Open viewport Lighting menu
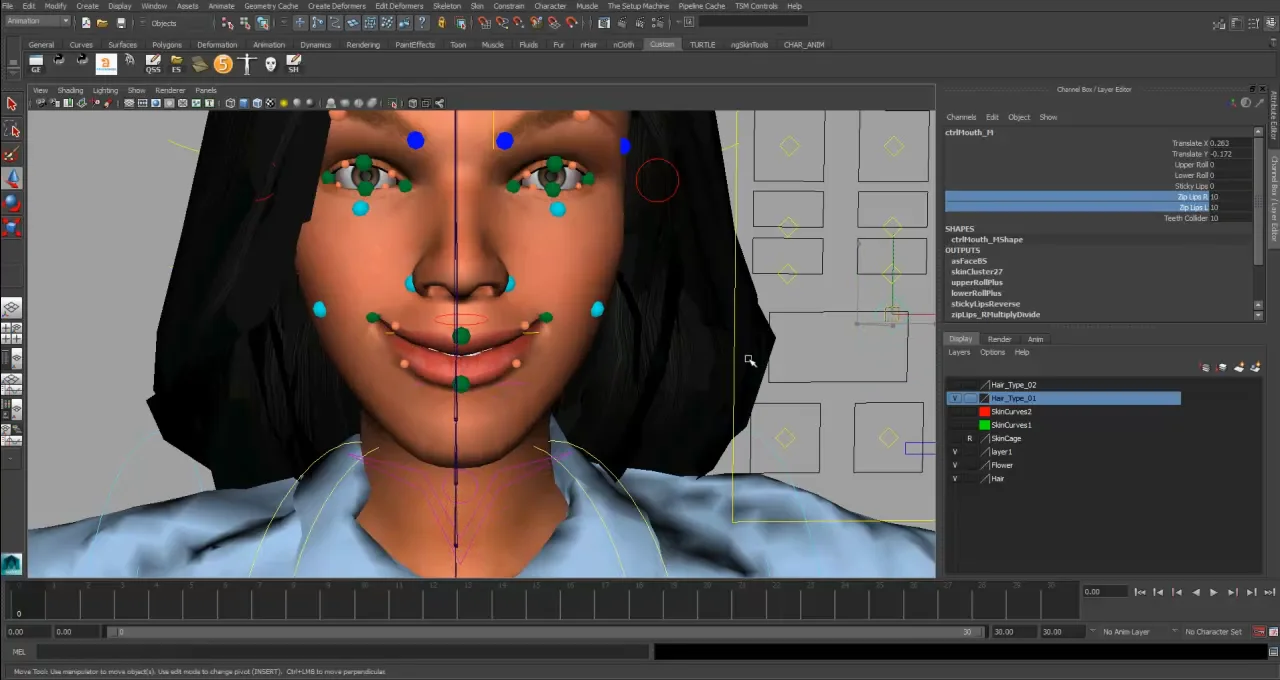This screenshot has width=1280, height=680. [x=105, y=90]
